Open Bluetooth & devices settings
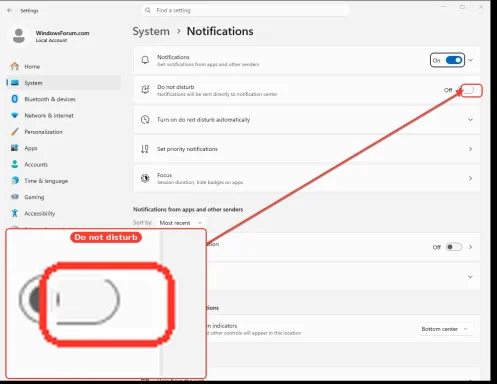 [63, 99]
